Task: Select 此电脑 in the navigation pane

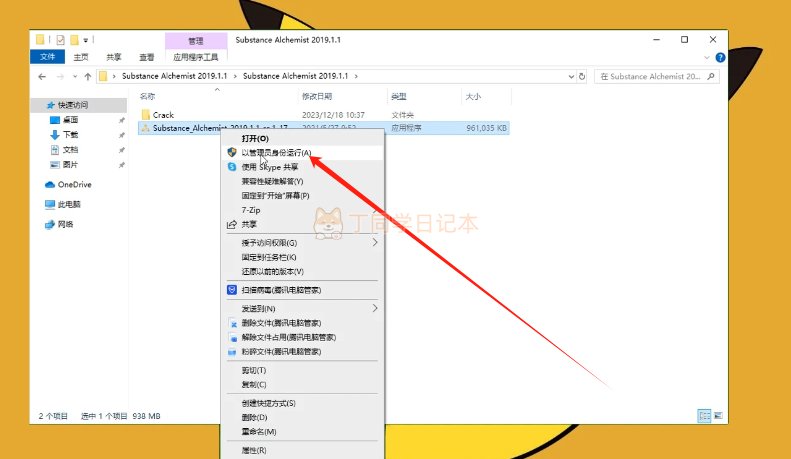Action: 69,204
